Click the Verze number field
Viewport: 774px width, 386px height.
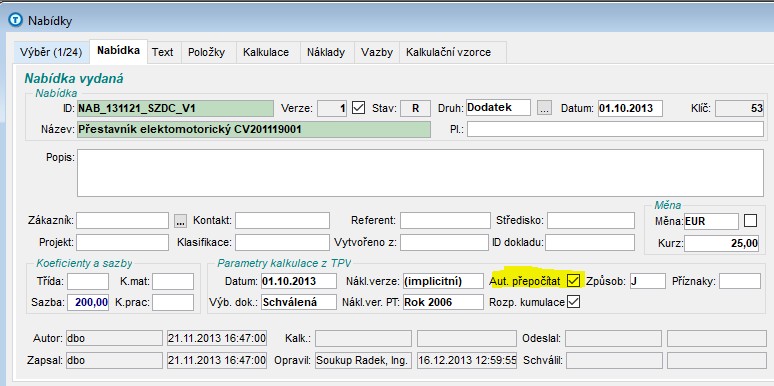click(332, 108)
